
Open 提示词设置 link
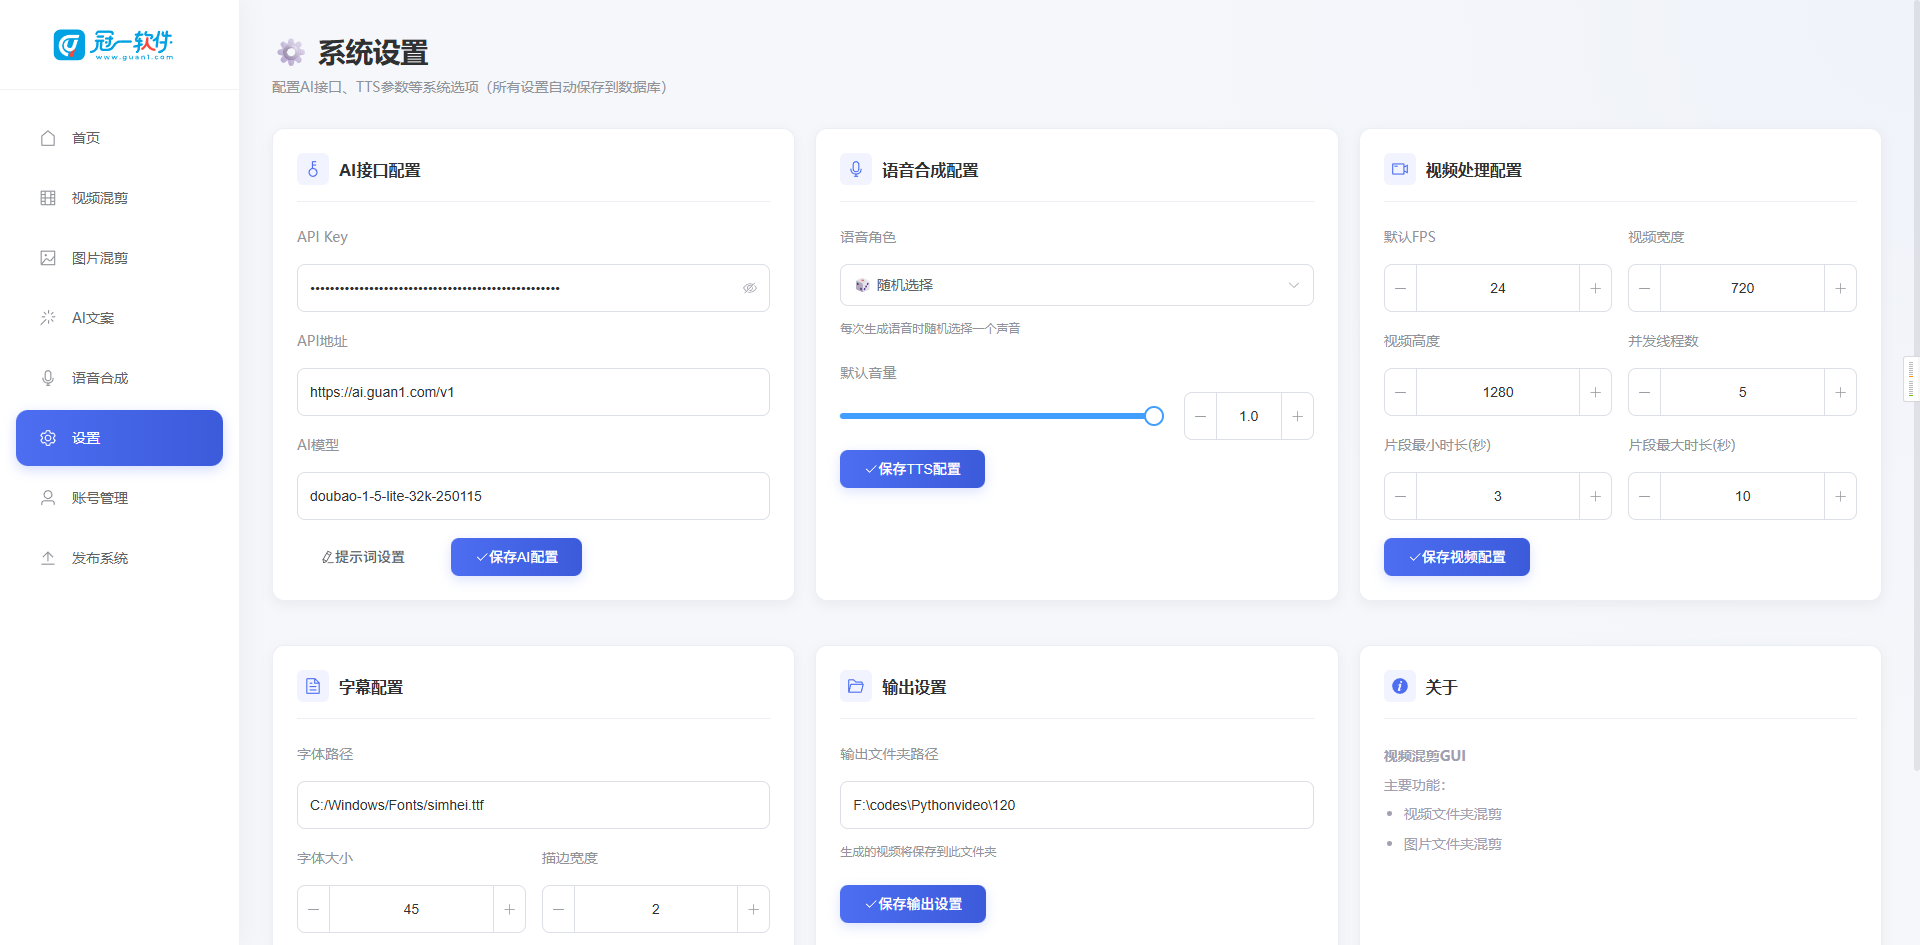tap(363, 557)
